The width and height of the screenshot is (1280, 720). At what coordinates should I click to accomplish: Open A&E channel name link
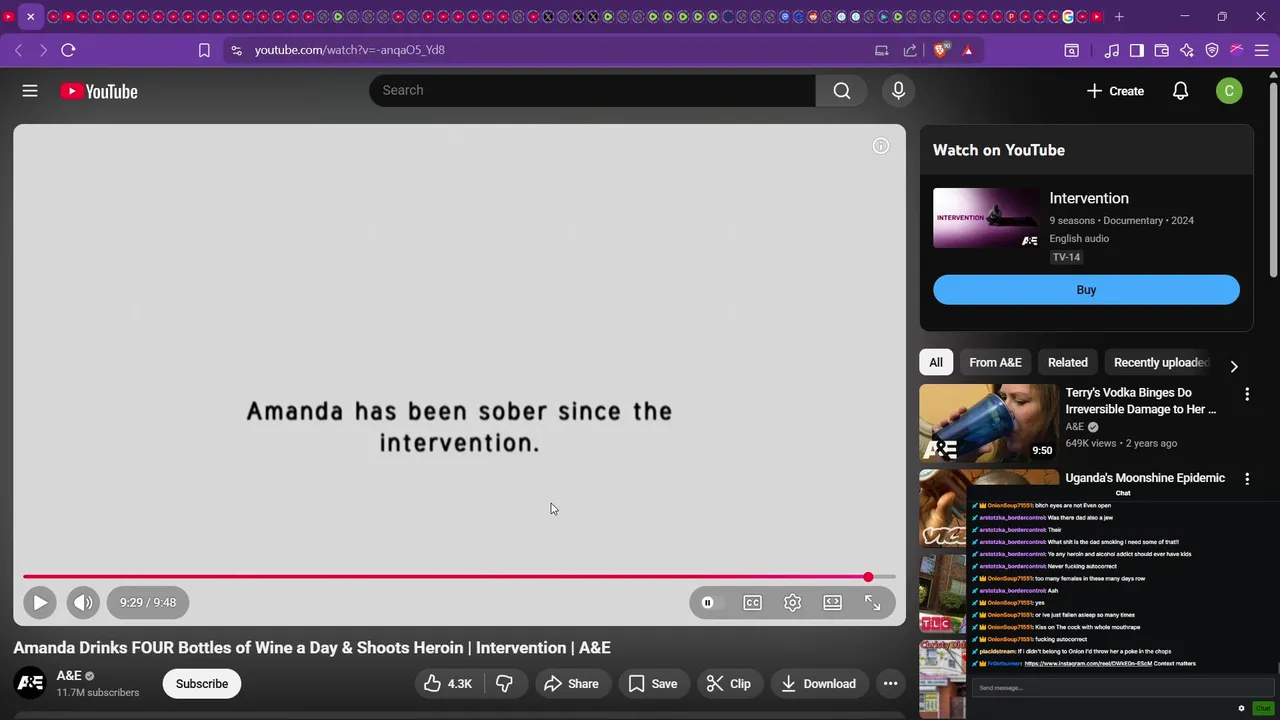[x=69, y=676]
